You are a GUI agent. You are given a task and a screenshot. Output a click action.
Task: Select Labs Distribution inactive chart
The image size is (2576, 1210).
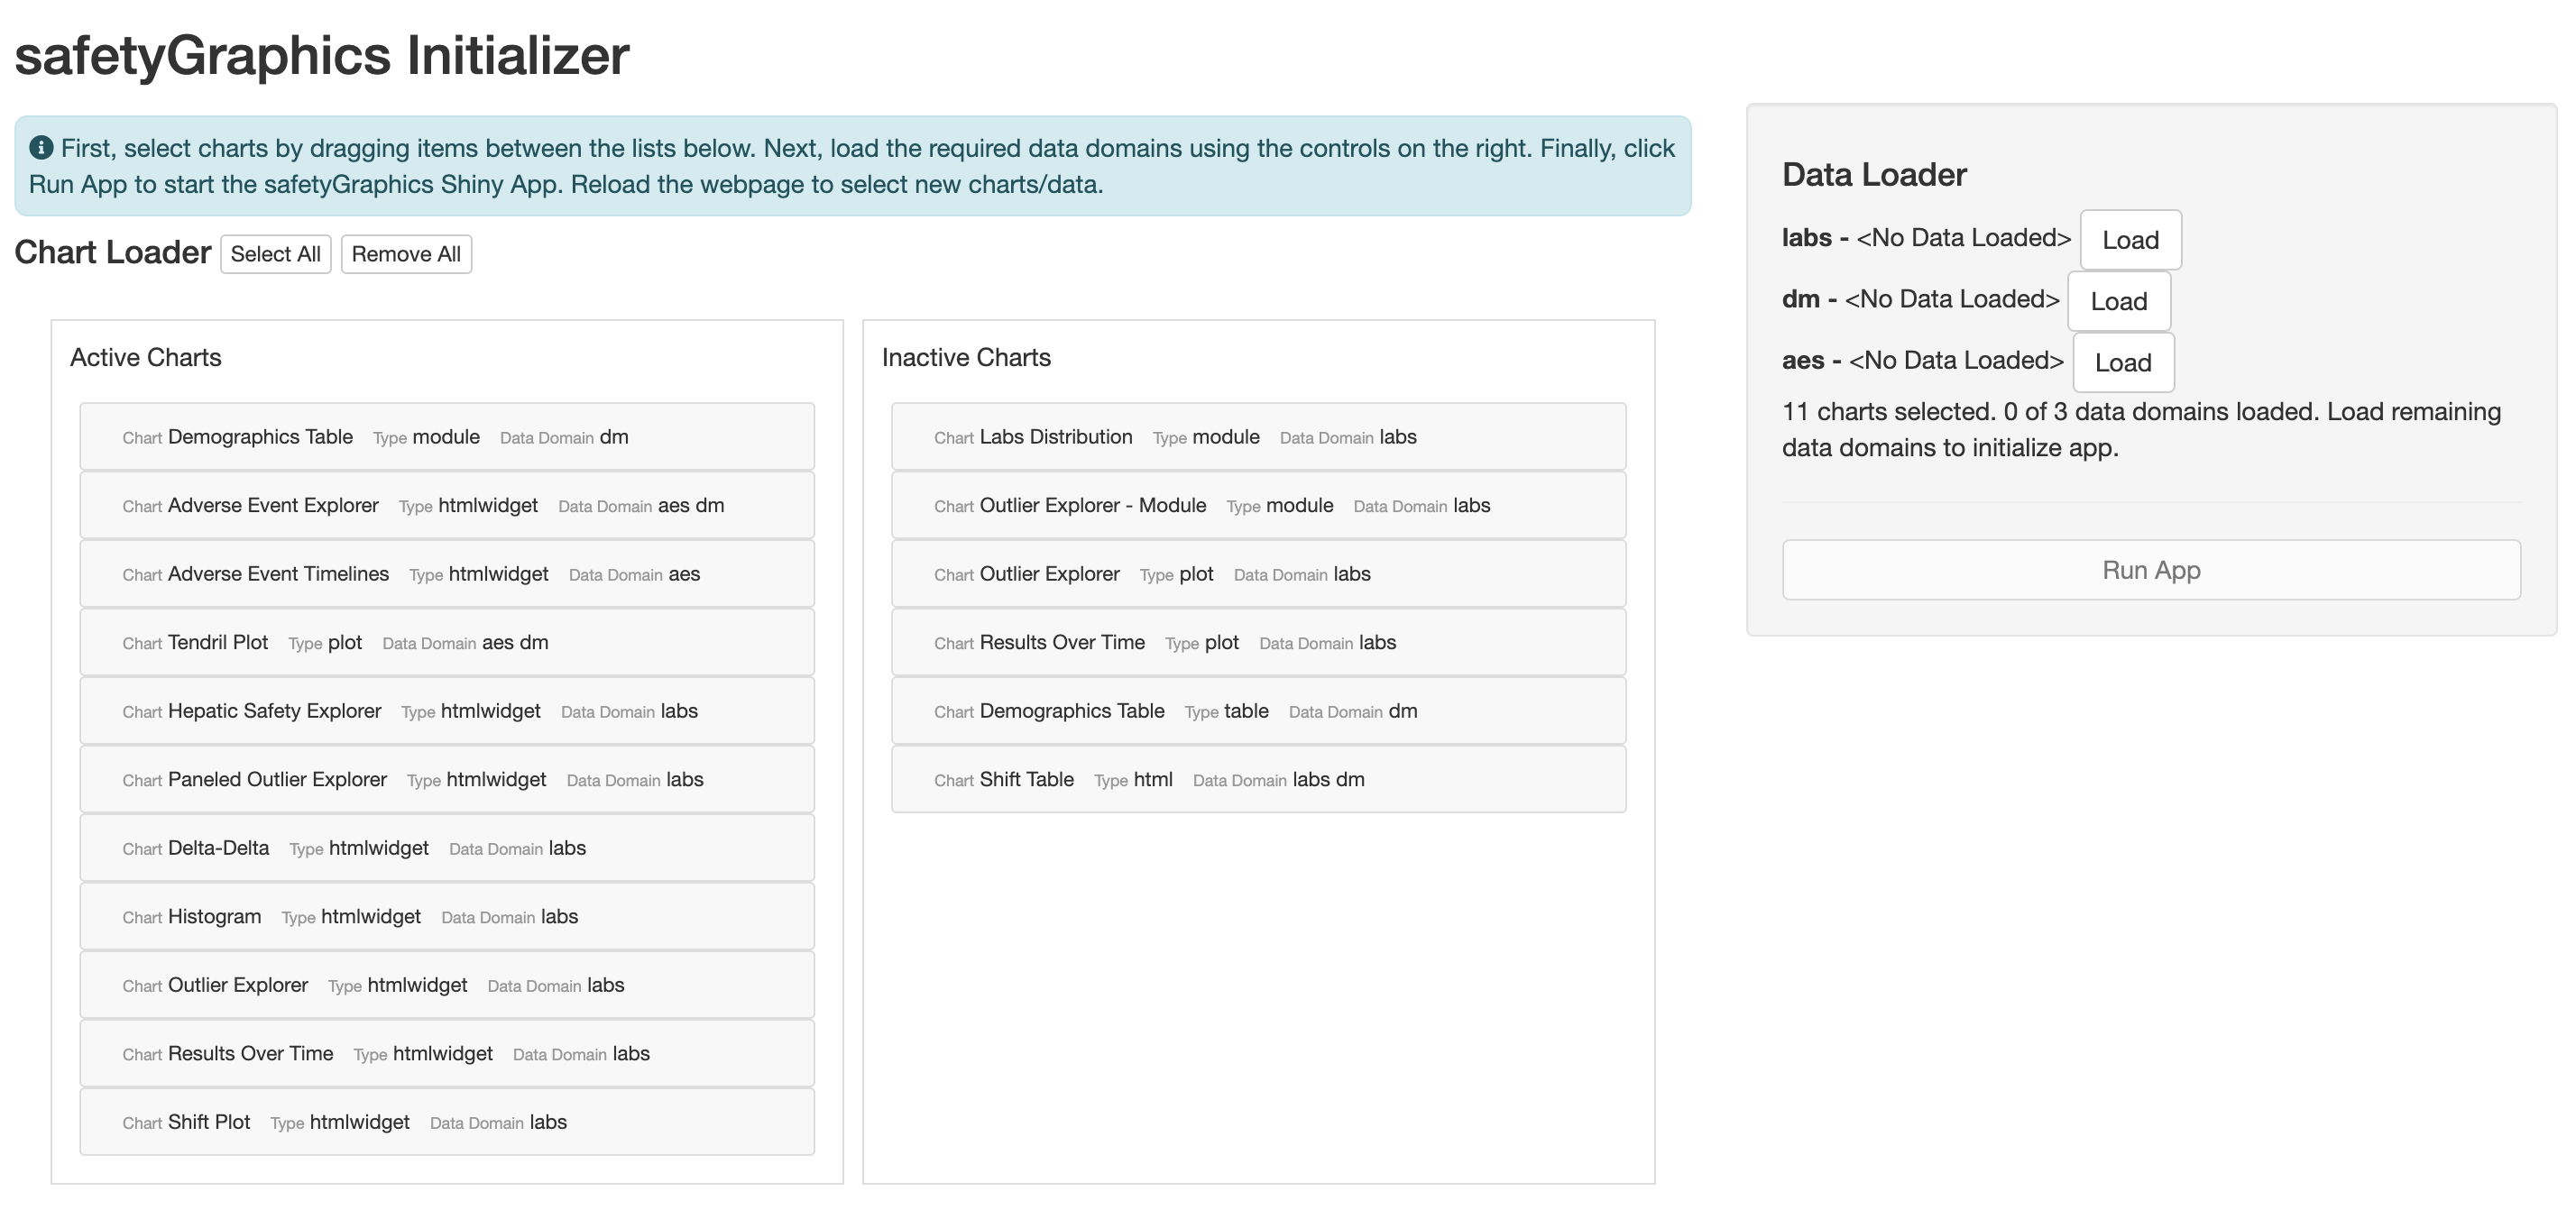point(1259,437)
